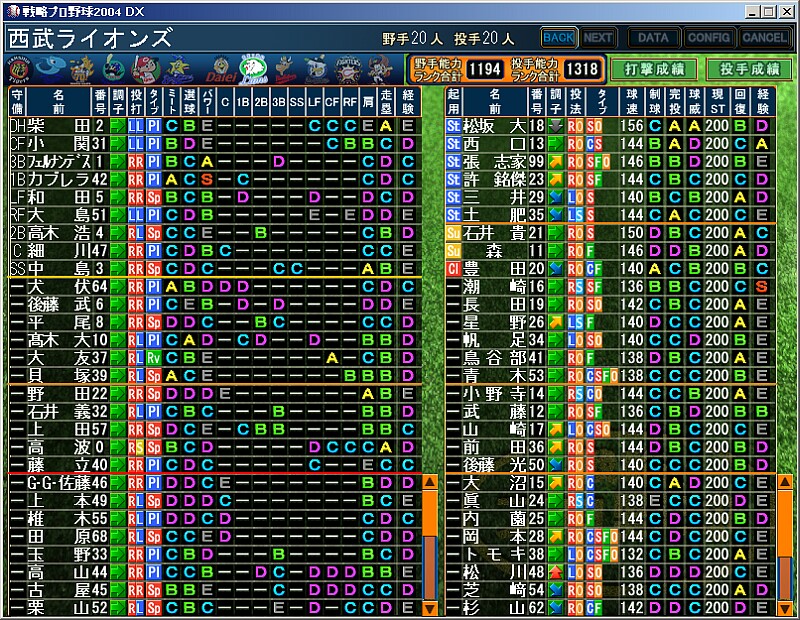Open 打撃成績 batting statistics

click(x=654, y=69)
